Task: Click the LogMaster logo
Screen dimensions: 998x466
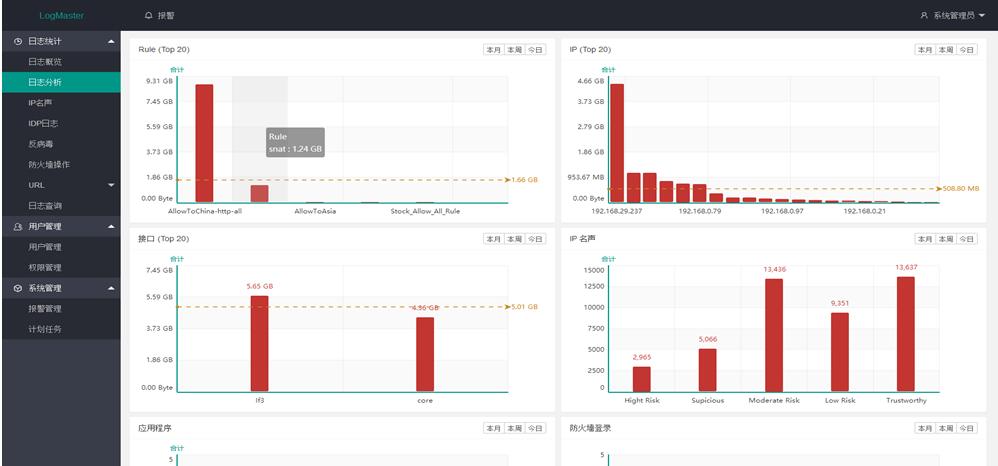Action: tap(61, 16)
